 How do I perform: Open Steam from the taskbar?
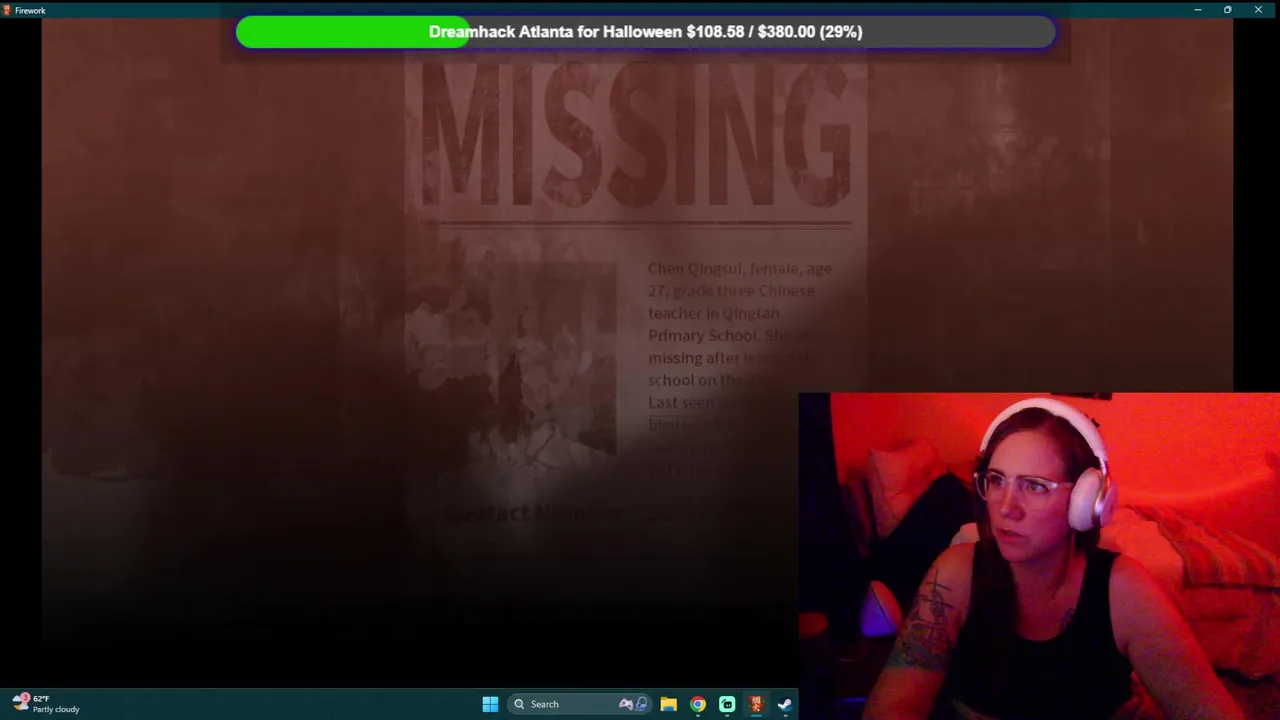(x=785, y=704)
